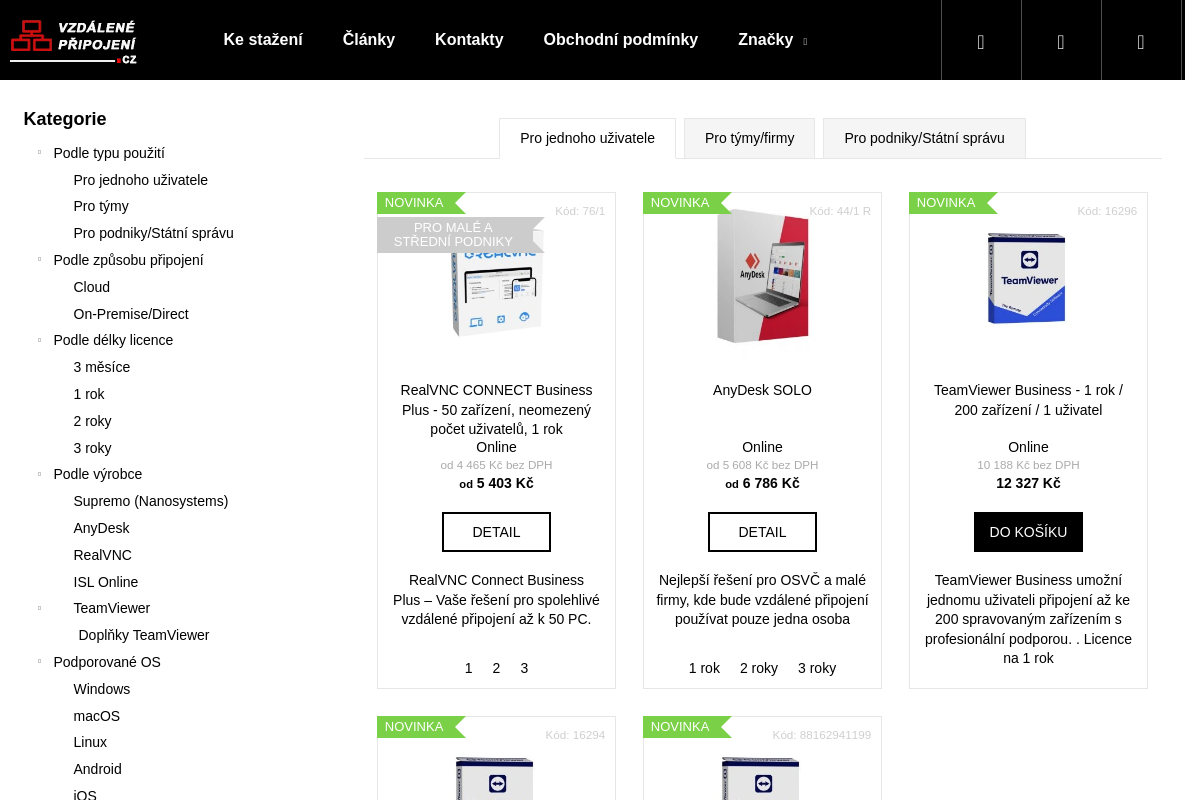The image size is (1200, 800).
Task: Filter by Linux operating system
Action: [90, 742]
